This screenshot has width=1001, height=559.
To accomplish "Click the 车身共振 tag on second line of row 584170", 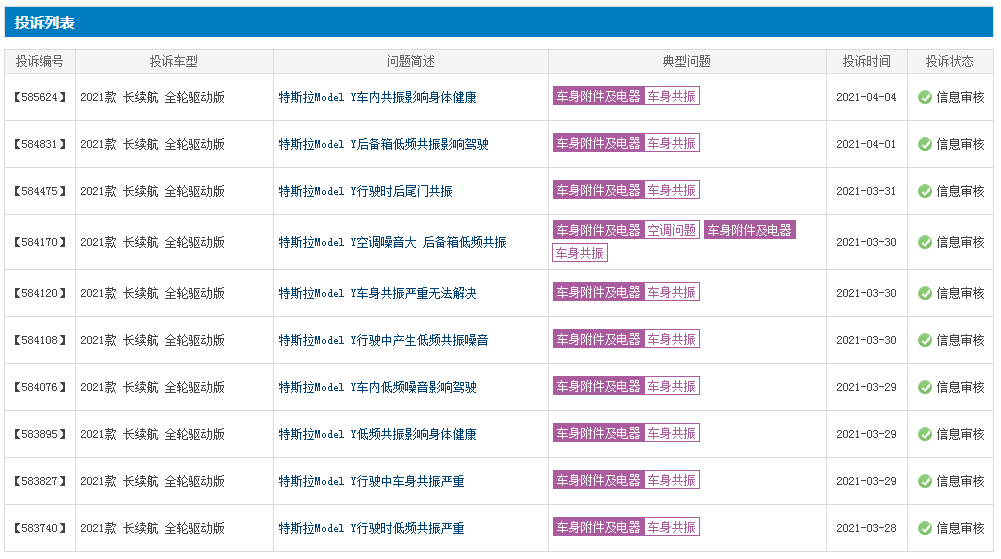I will 580,253.
